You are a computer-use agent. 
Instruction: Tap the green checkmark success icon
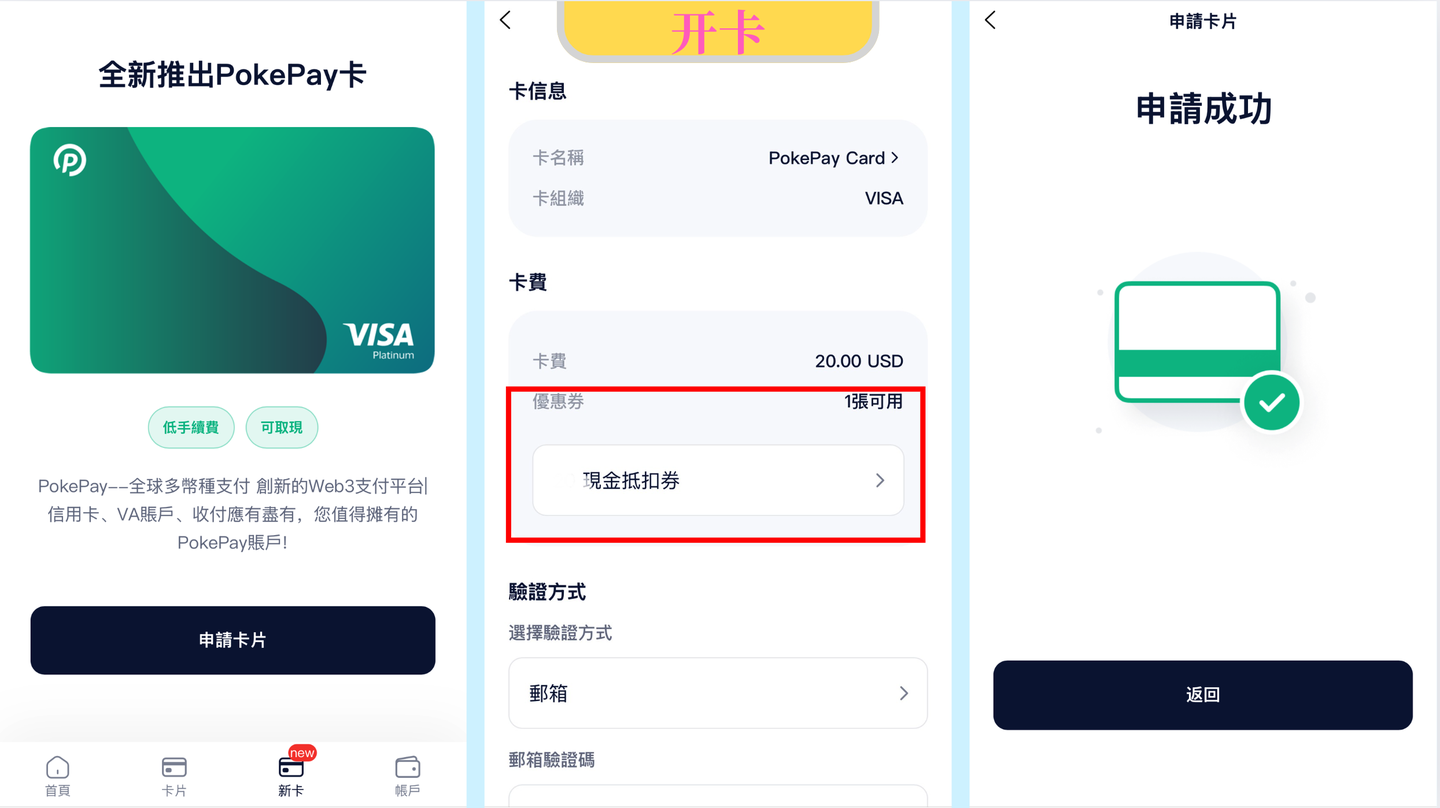pyautogui.click(x=1271, y=403)
